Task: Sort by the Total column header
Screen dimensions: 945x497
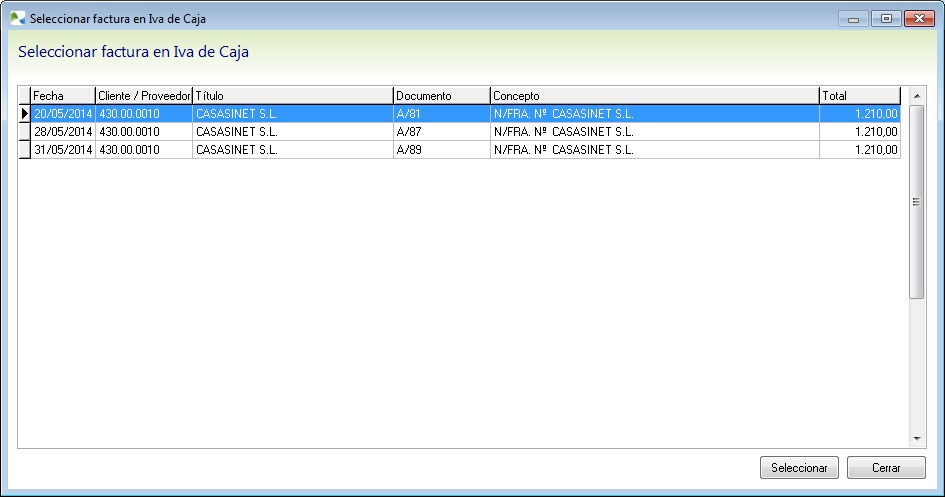Action: coord(859,96)
